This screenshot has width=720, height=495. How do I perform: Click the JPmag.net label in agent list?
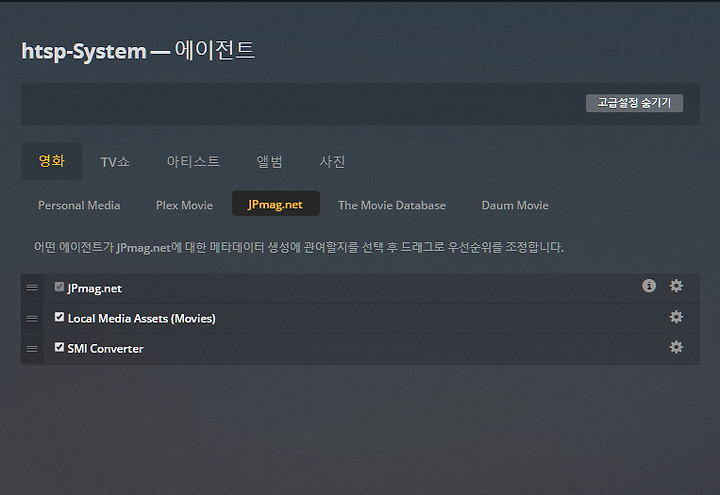(95, 288)
